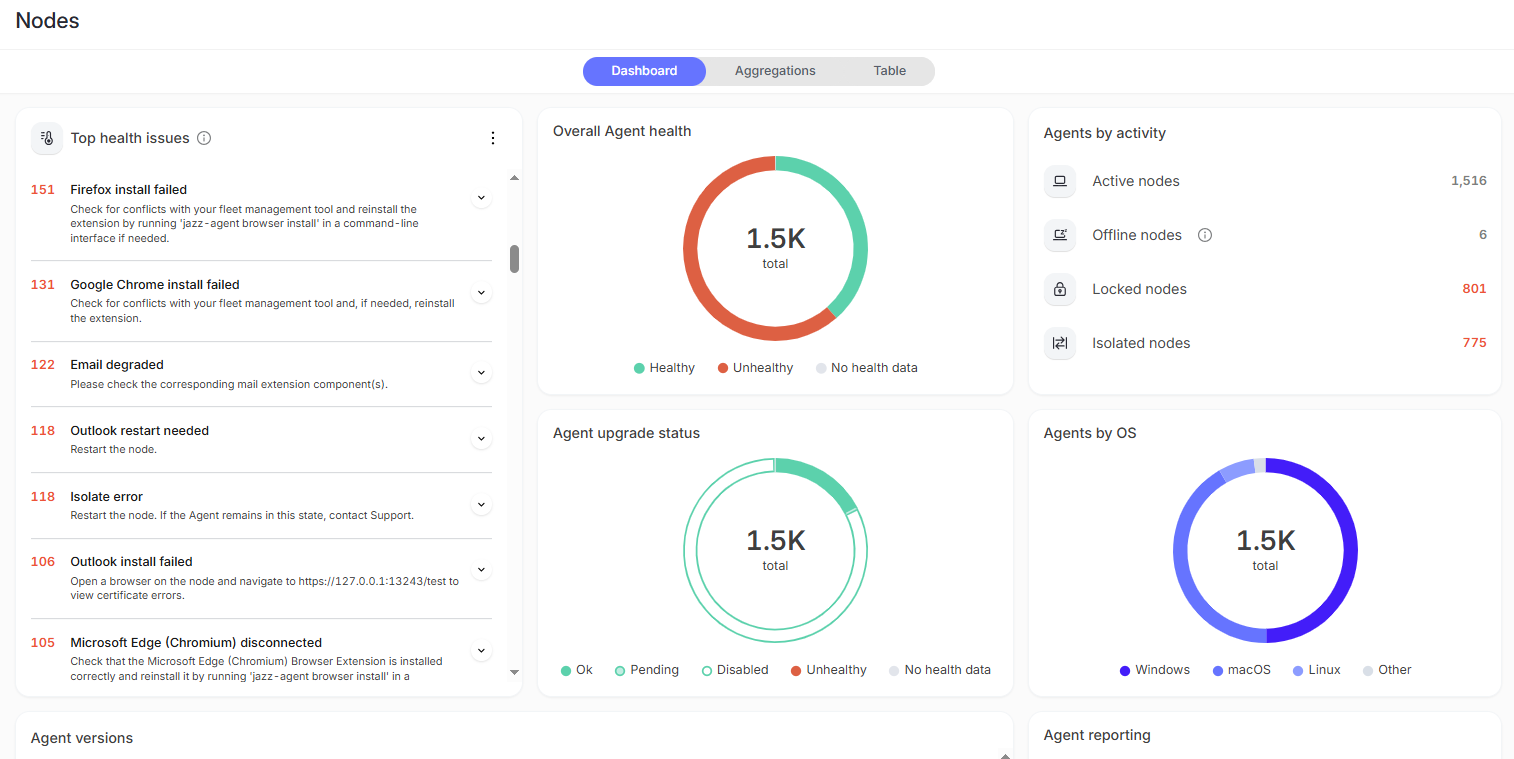Image resolution: width=1514 pixels, height=759 pixels.
Task: Expand the Email degraded issue
Action: [x=481, y=373]
